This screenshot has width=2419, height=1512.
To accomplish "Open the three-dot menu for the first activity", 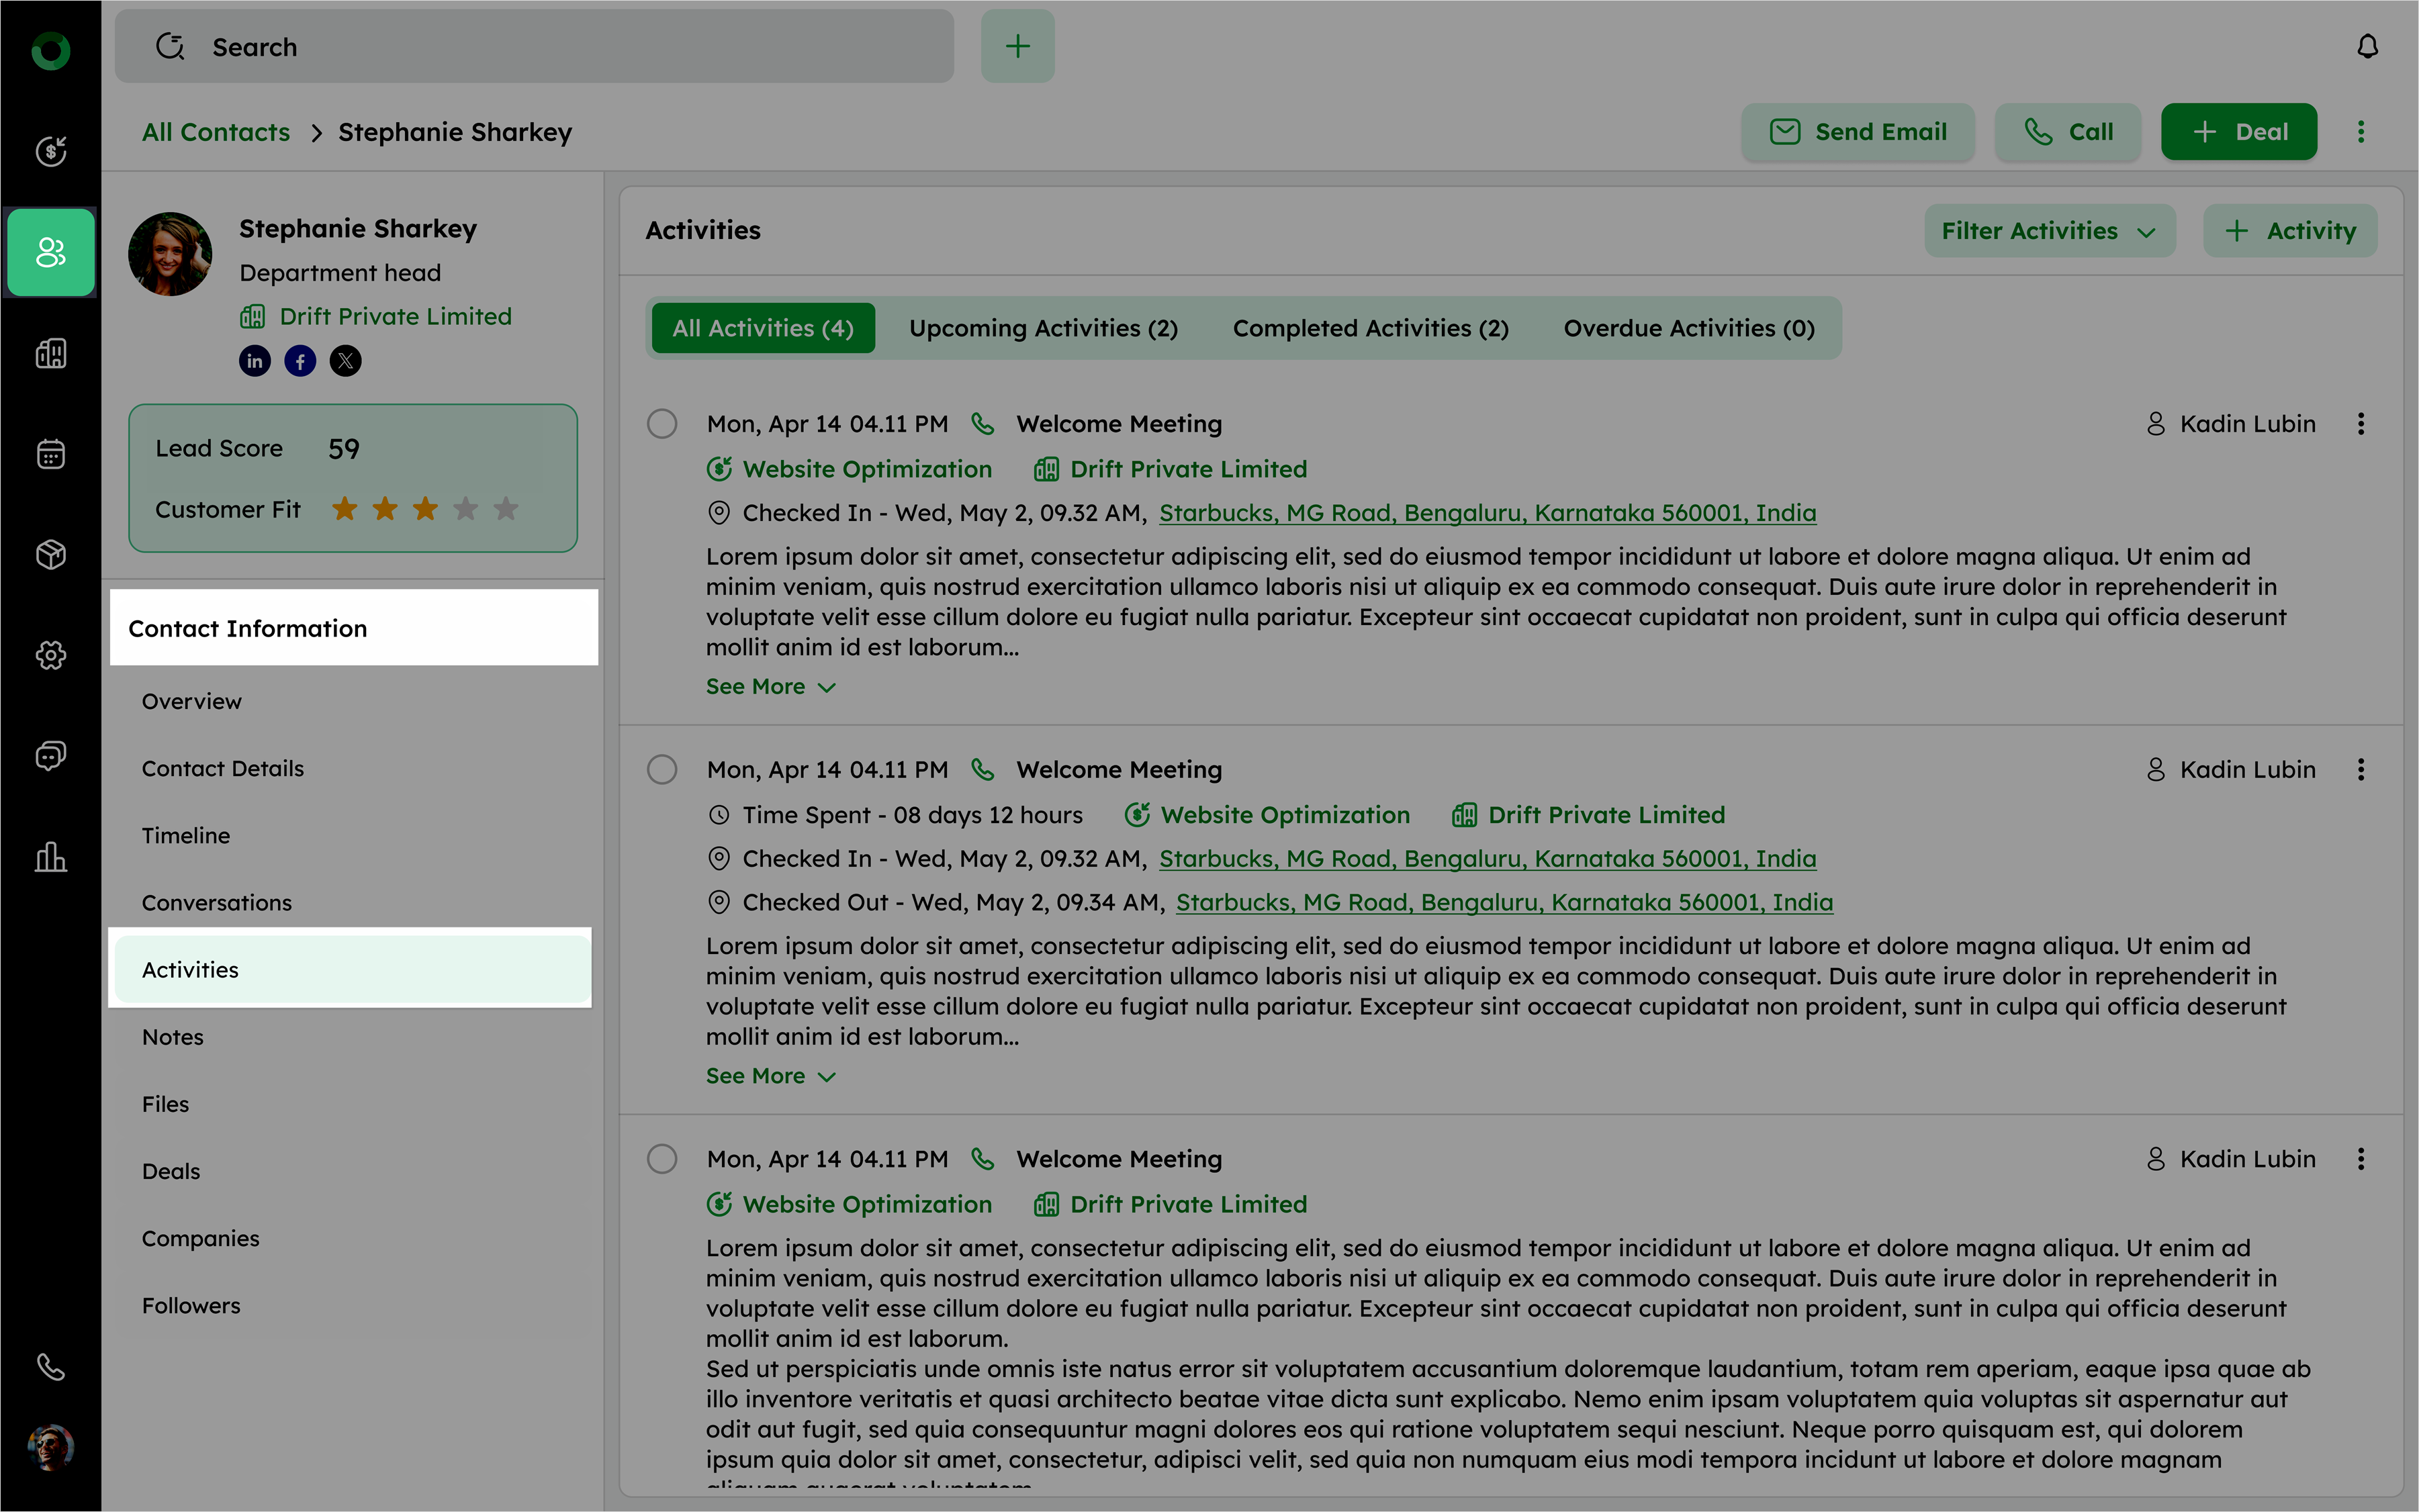I will [x=2360, y=424].
